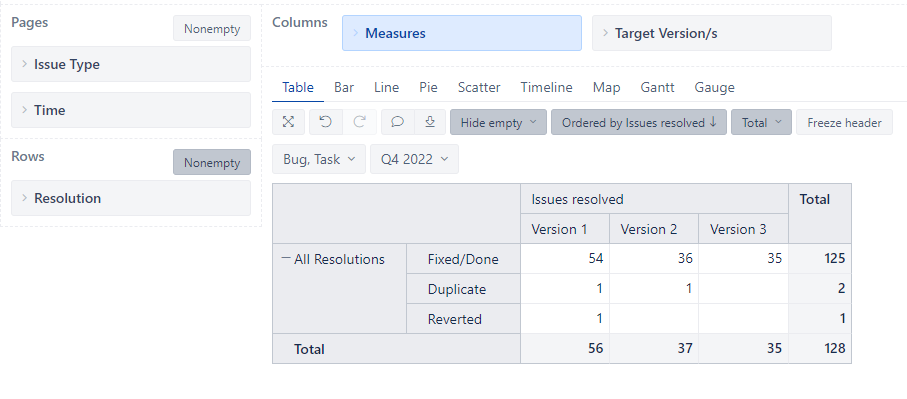Open the Total dropdown in toolbar
The width and height of the screenshot is (907, 399).
click(761, 122)
